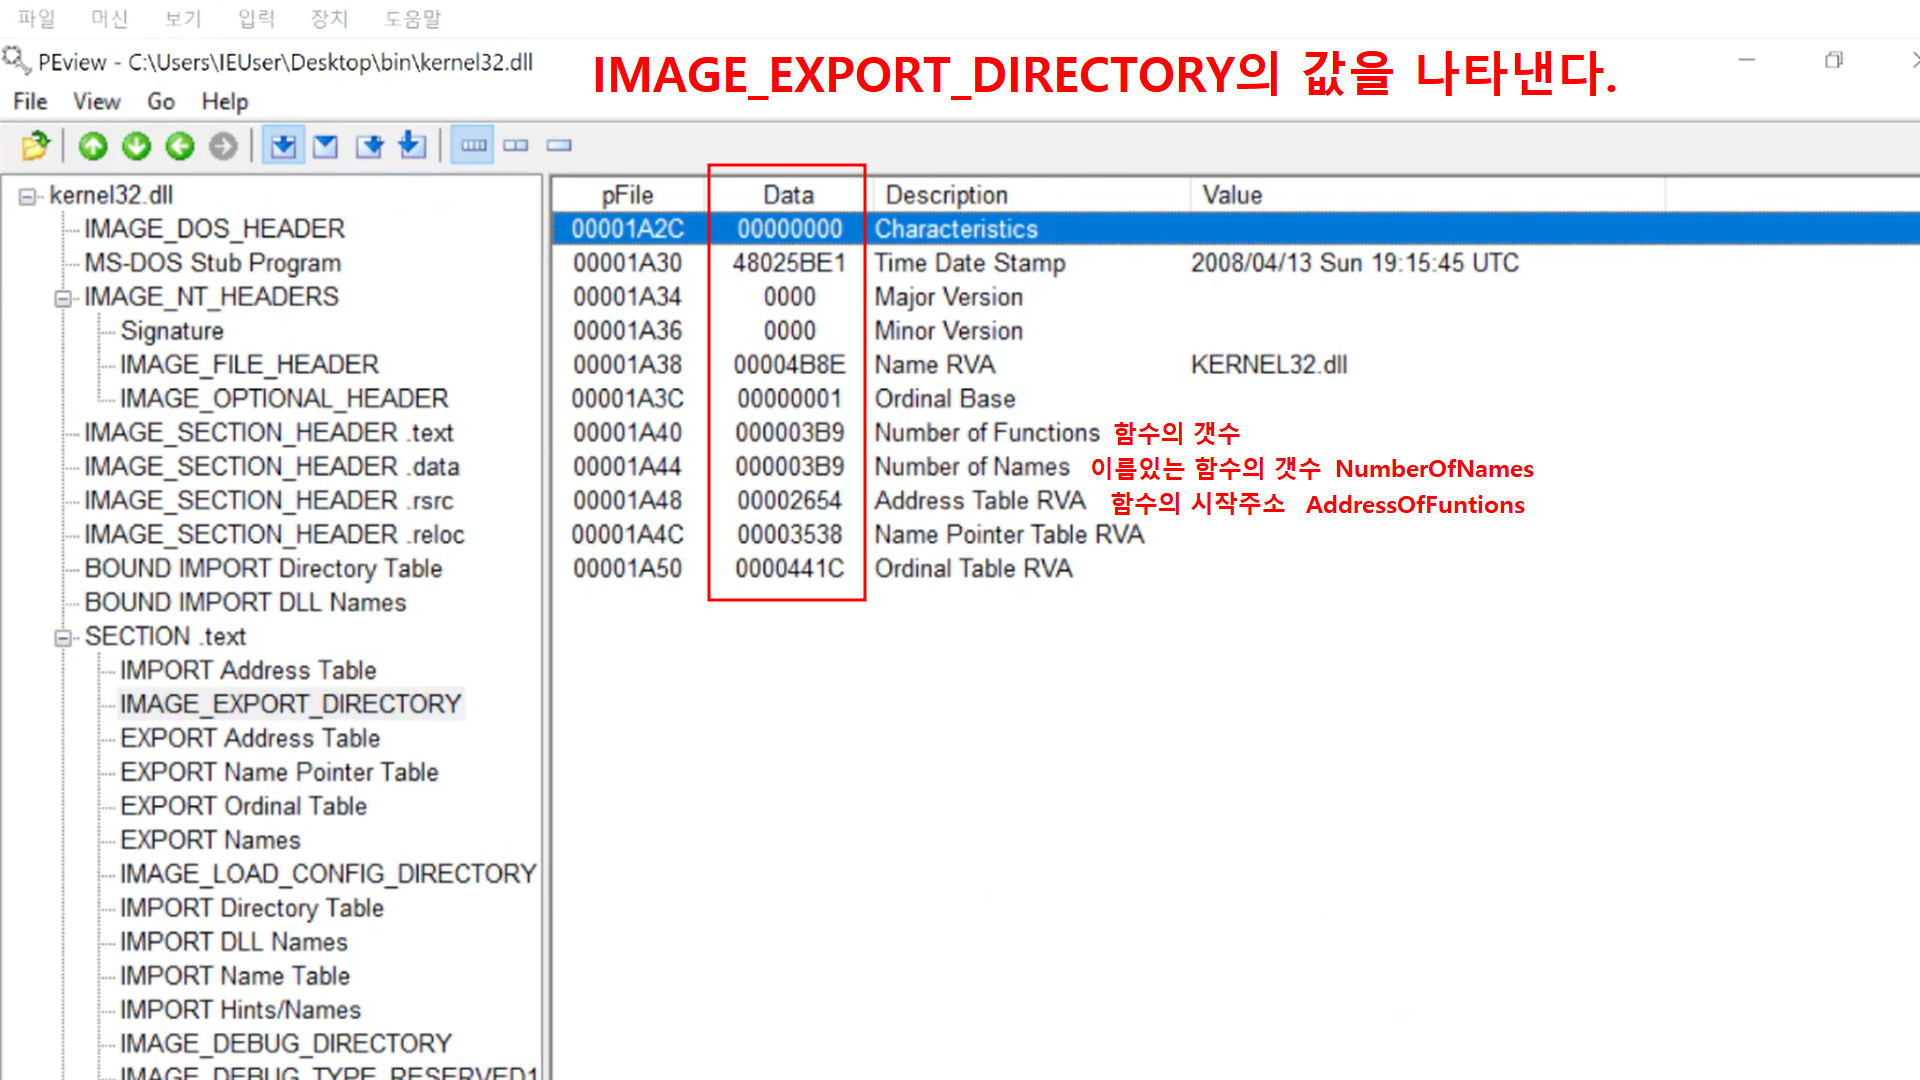1920x1080 pixels.
Task: Click the pFile column header
Action: (628, 195)
